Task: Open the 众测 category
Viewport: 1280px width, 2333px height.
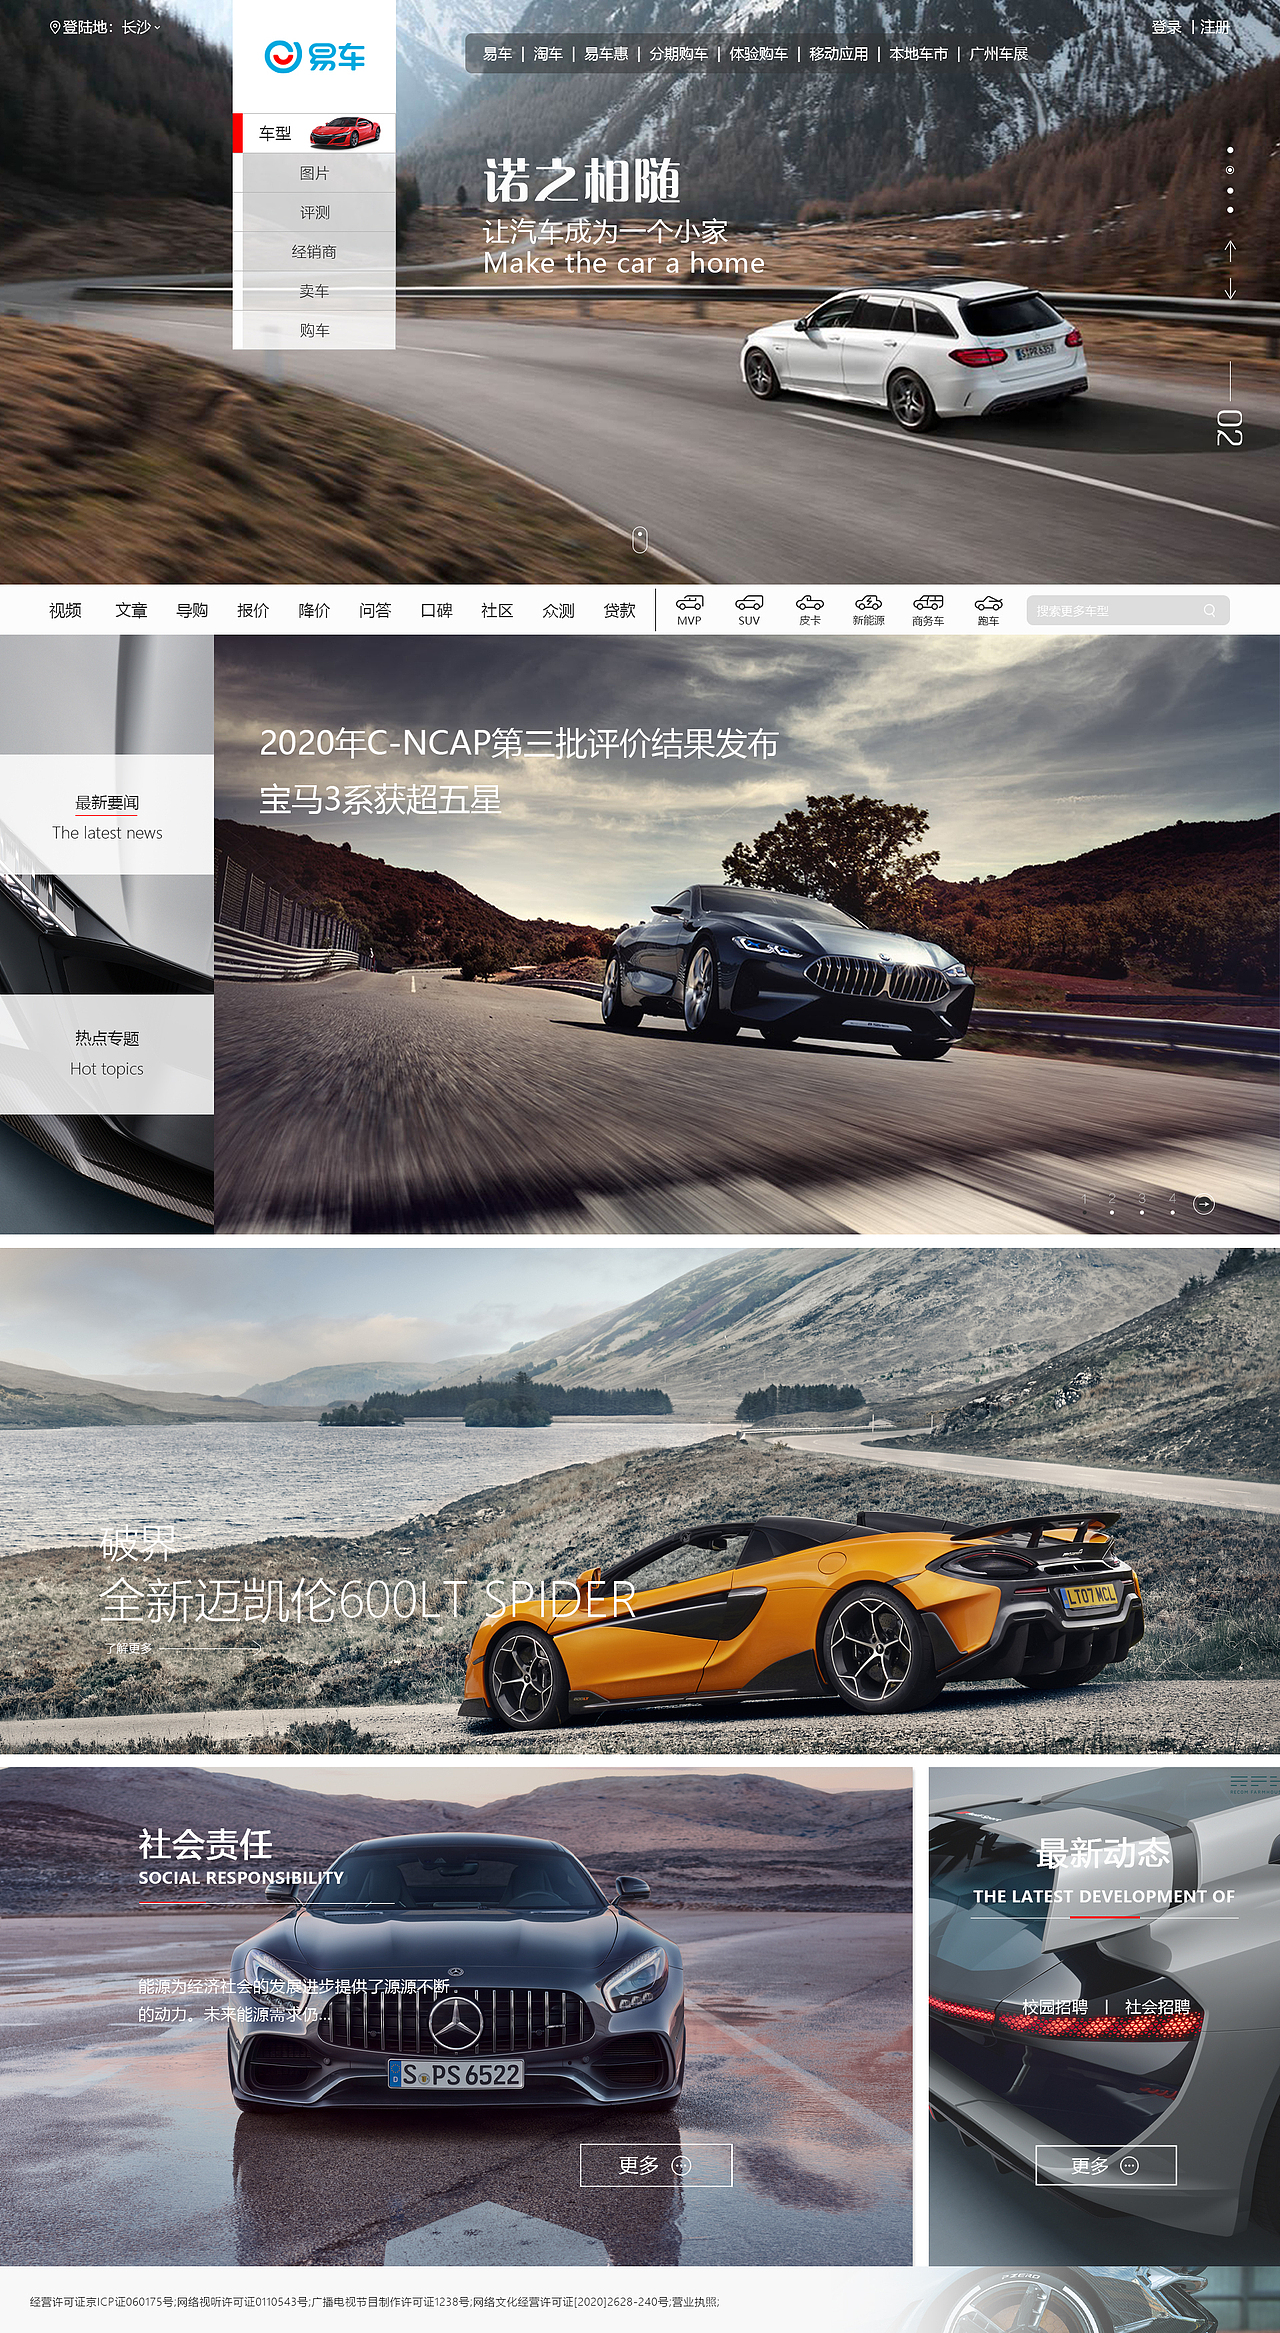Action: (x=558, y=610)
